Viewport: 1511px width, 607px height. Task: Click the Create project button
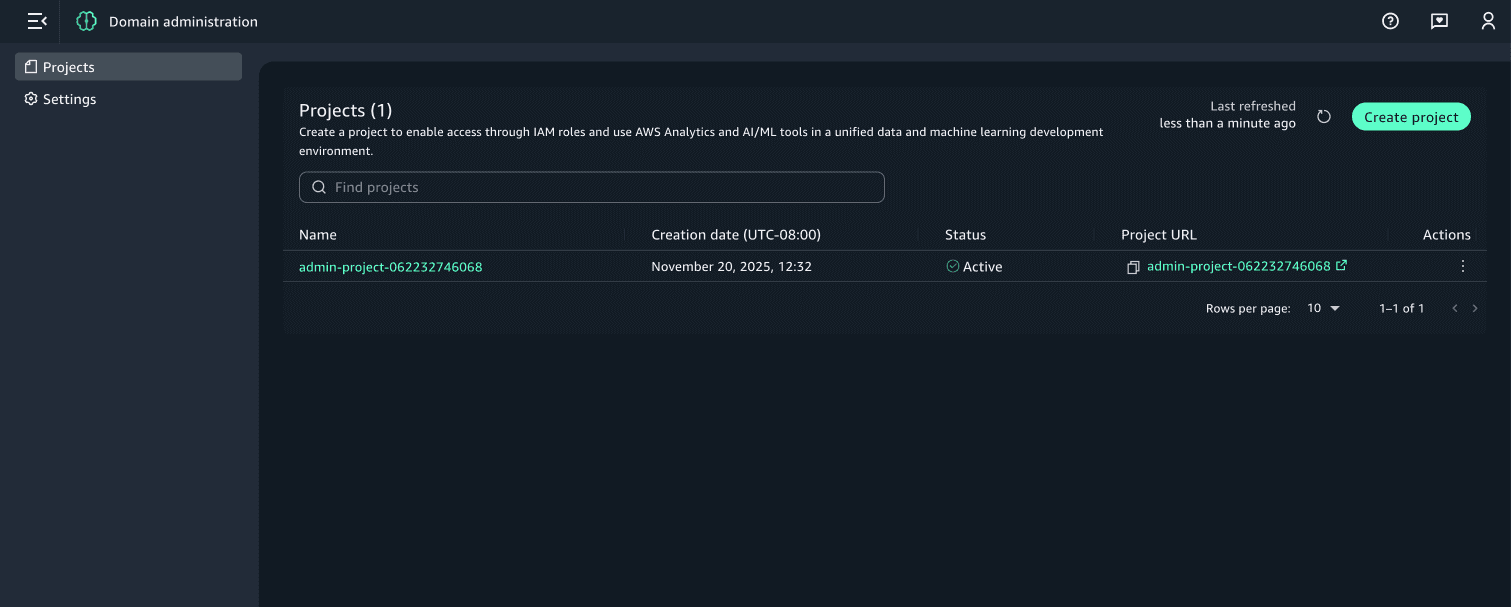tap(1411, 117)
